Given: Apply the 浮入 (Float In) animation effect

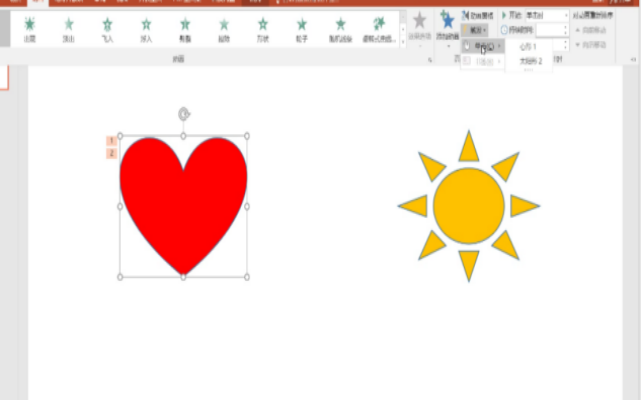Looking at the screenshot, I should pos(146,29).
